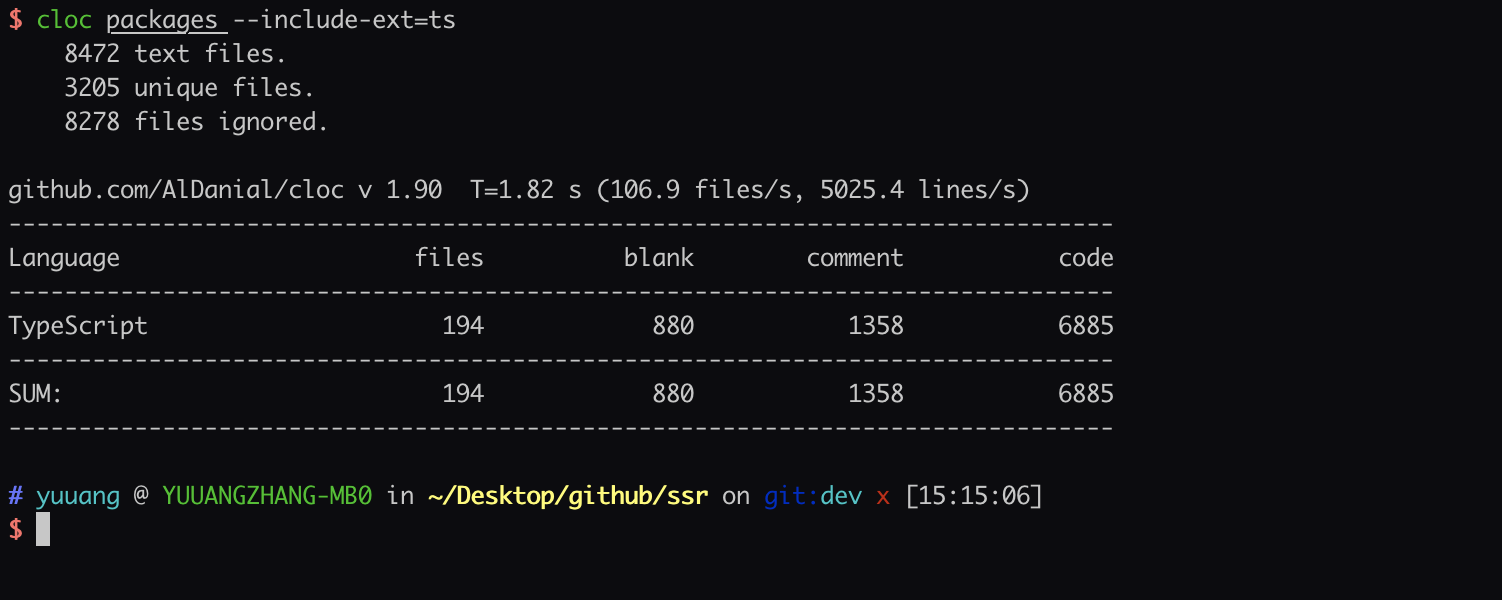Click the [15:15:06] timestamp

974,496
